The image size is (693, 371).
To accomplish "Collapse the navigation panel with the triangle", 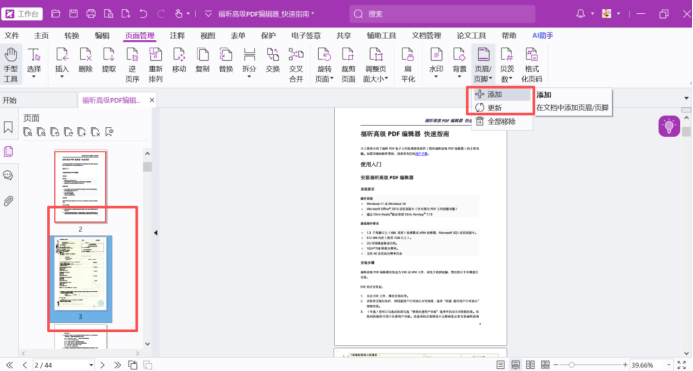I will [x=156, y=233].
